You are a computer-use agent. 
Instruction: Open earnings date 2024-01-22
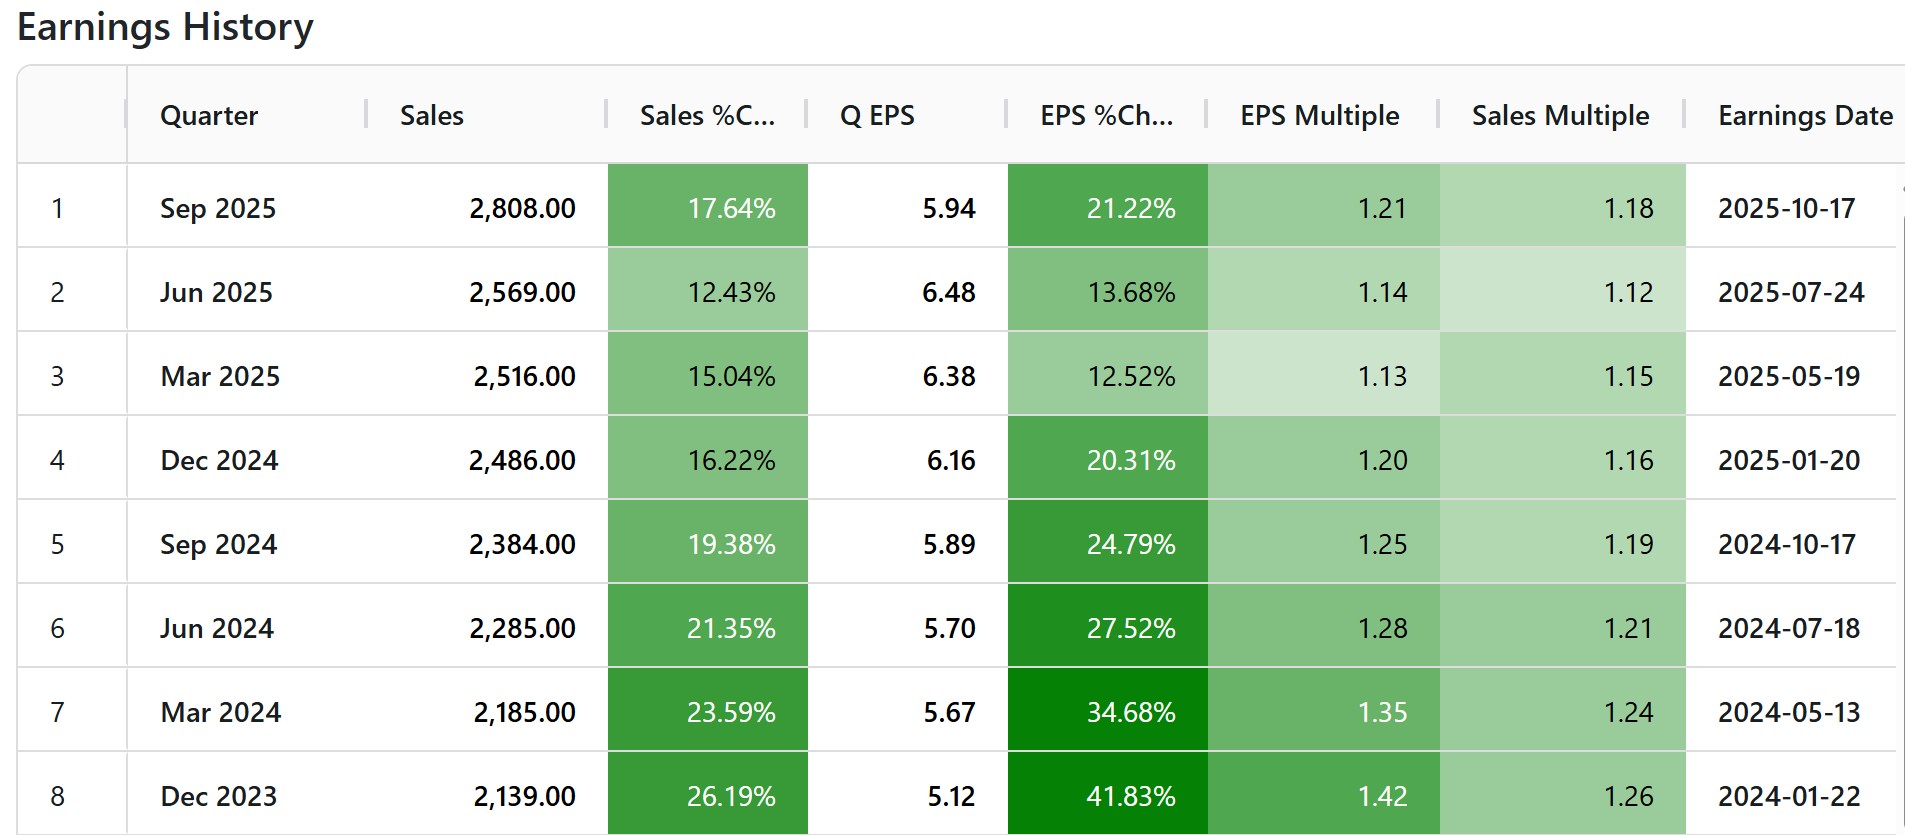[1790, 795]
